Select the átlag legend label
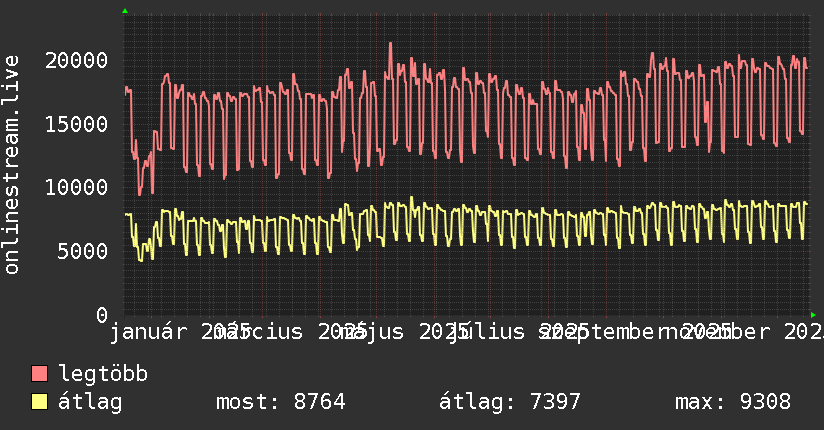The image size is (824, 430). pyautogui.click(x=90, y=402)
